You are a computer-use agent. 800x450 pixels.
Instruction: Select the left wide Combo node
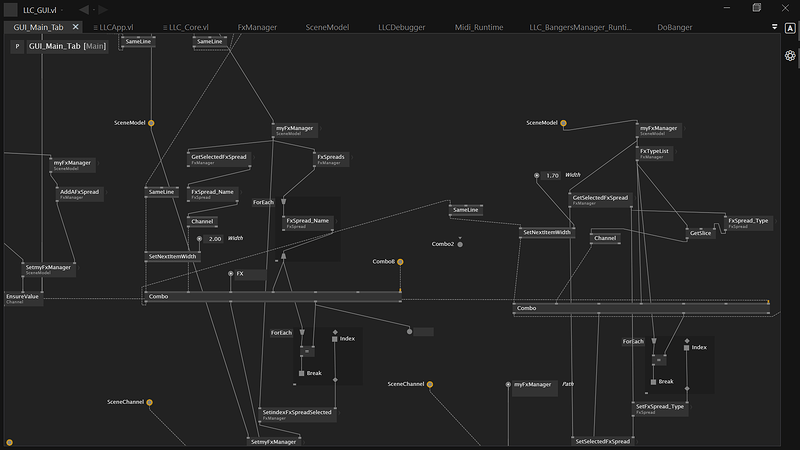(270, 296)
